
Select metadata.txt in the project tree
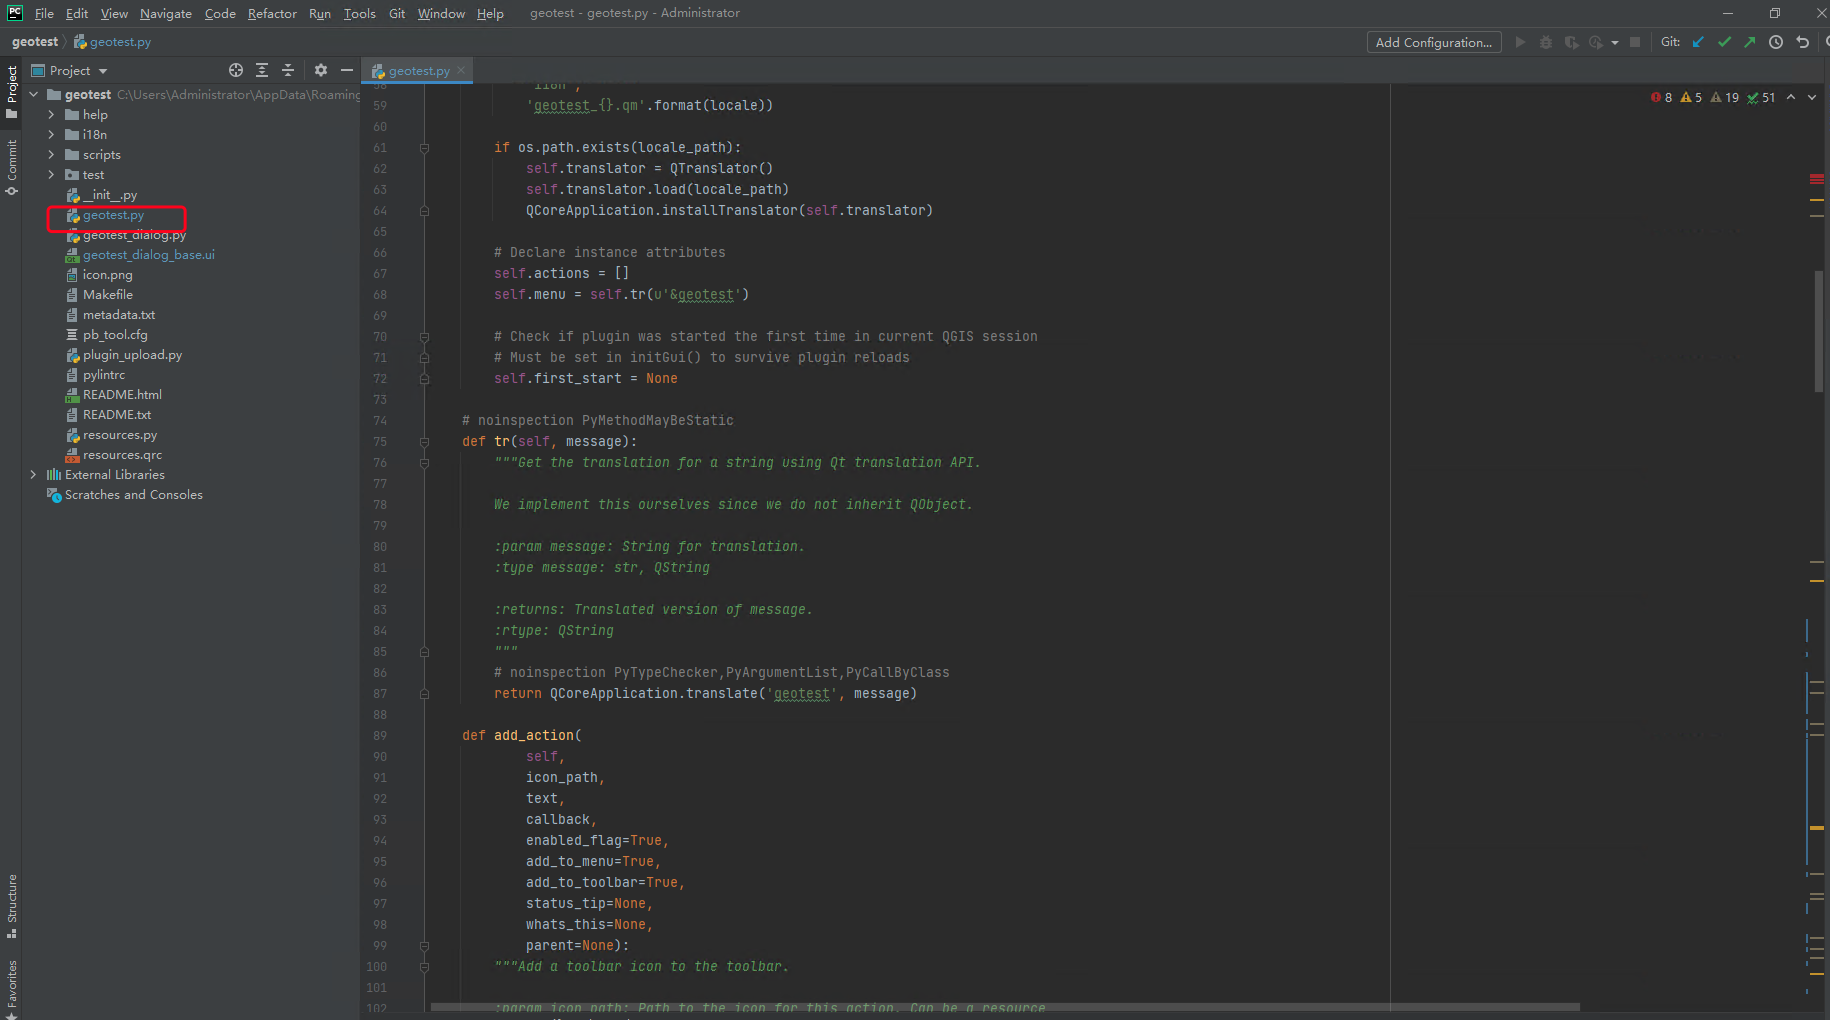click(118, 315)
